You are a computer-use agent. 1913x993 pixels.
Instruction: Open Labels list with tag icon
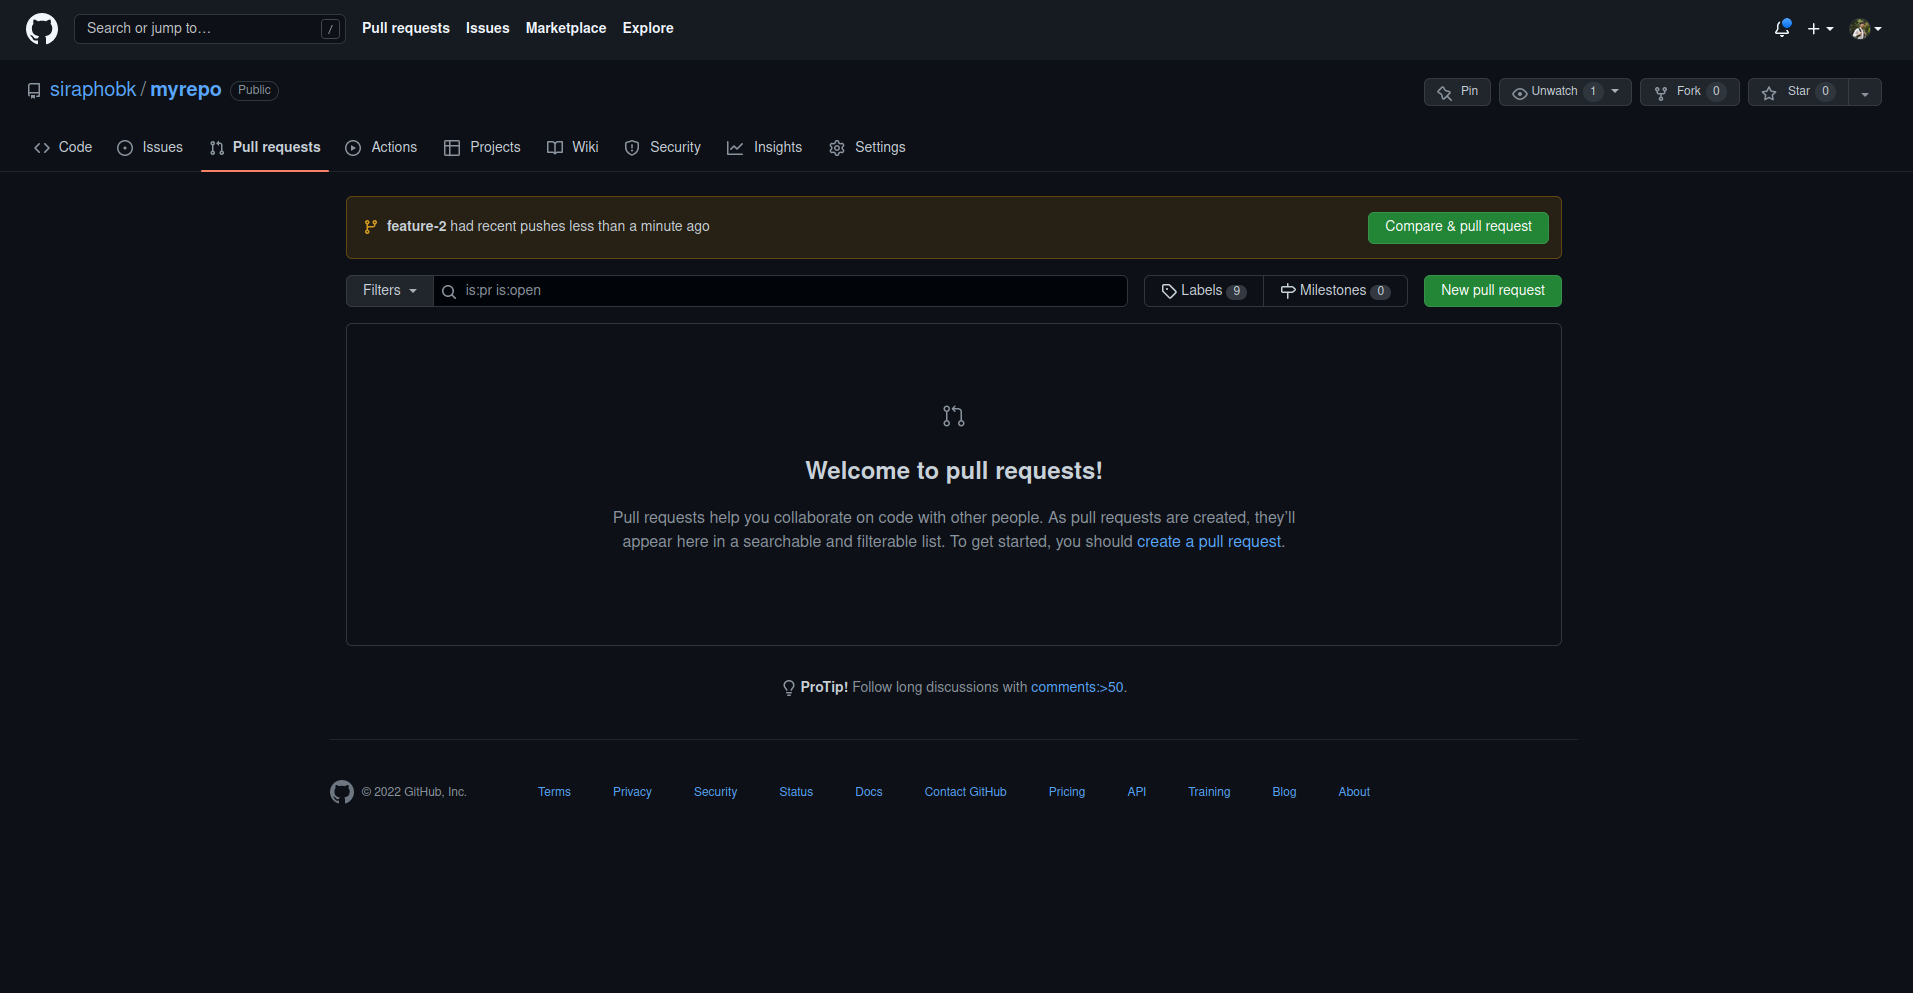[x=1203, y=291]
